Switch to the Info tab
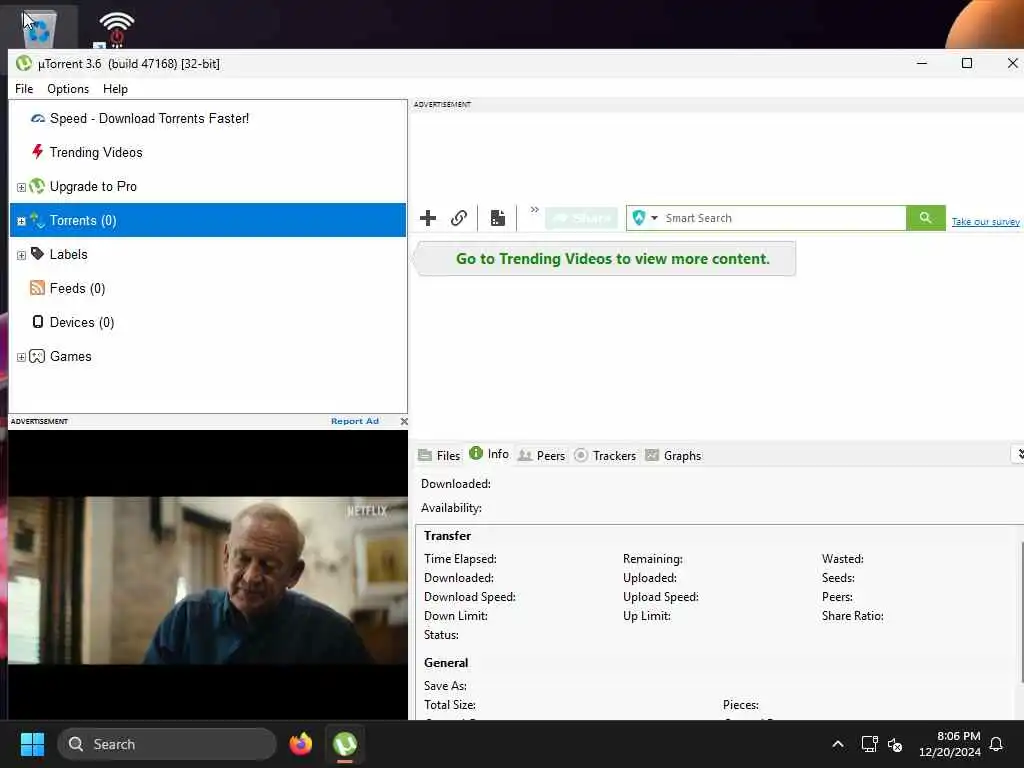1024x768 pixels. point(489,454)
